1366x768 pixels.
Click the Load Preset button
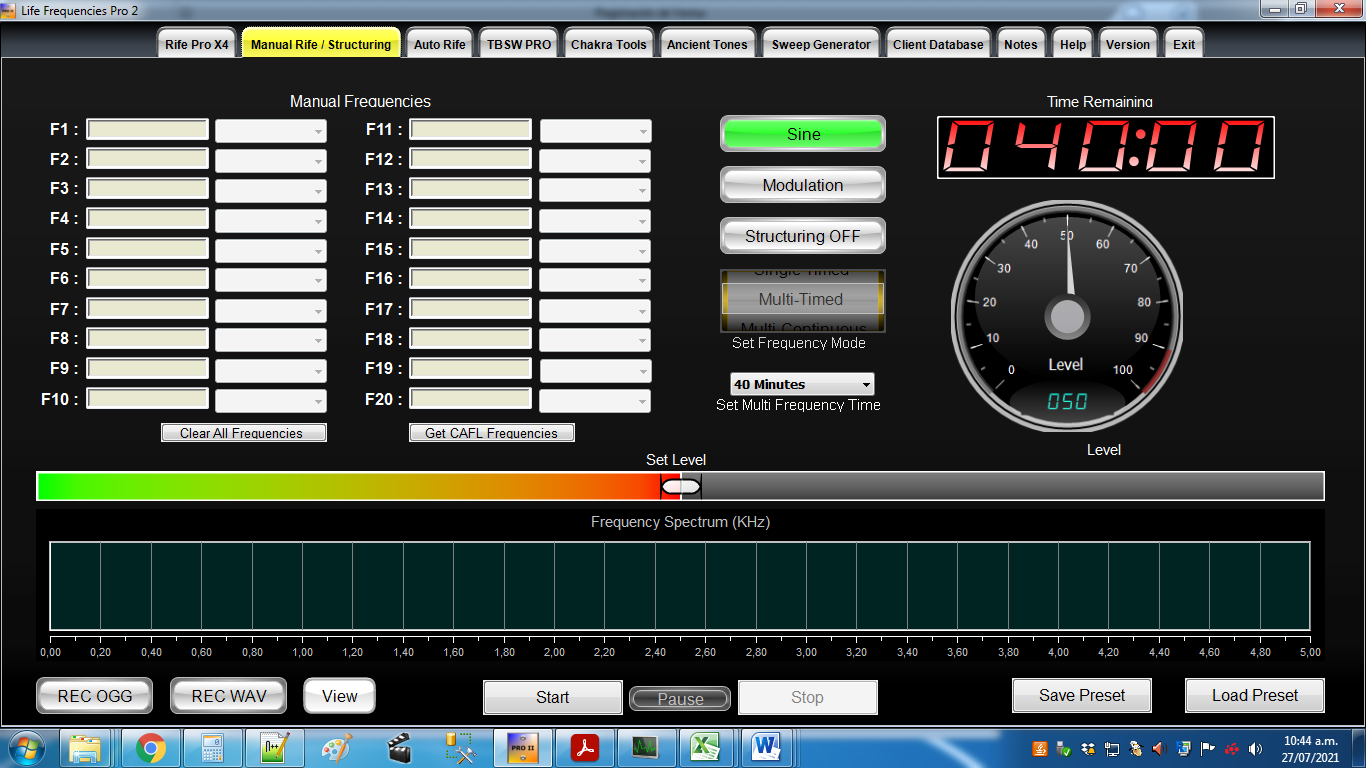coord(1255,695)
